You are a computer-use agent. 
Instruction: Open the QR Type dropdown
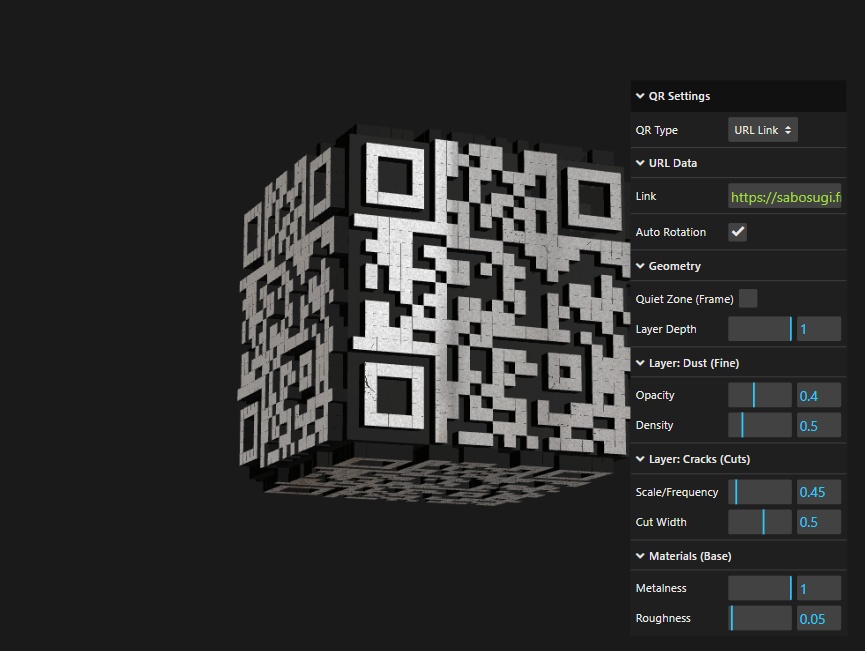click(x=762, y=130)
